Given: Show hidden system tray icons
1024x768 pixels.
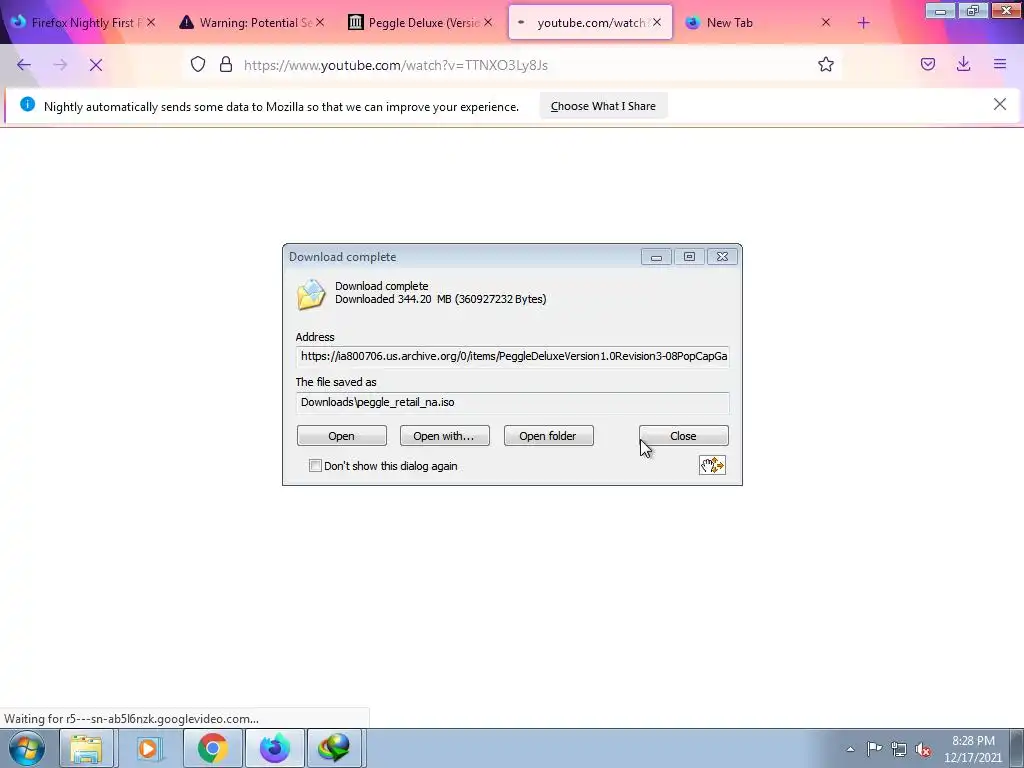Looking at the screenshot, I should pos(850,749).
